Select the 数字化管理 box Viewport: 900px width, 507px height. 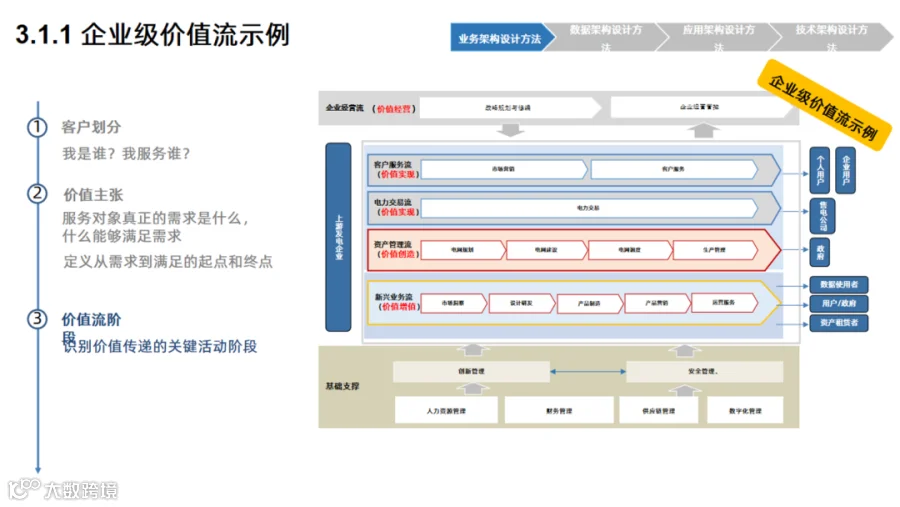(x=746, y=411)
